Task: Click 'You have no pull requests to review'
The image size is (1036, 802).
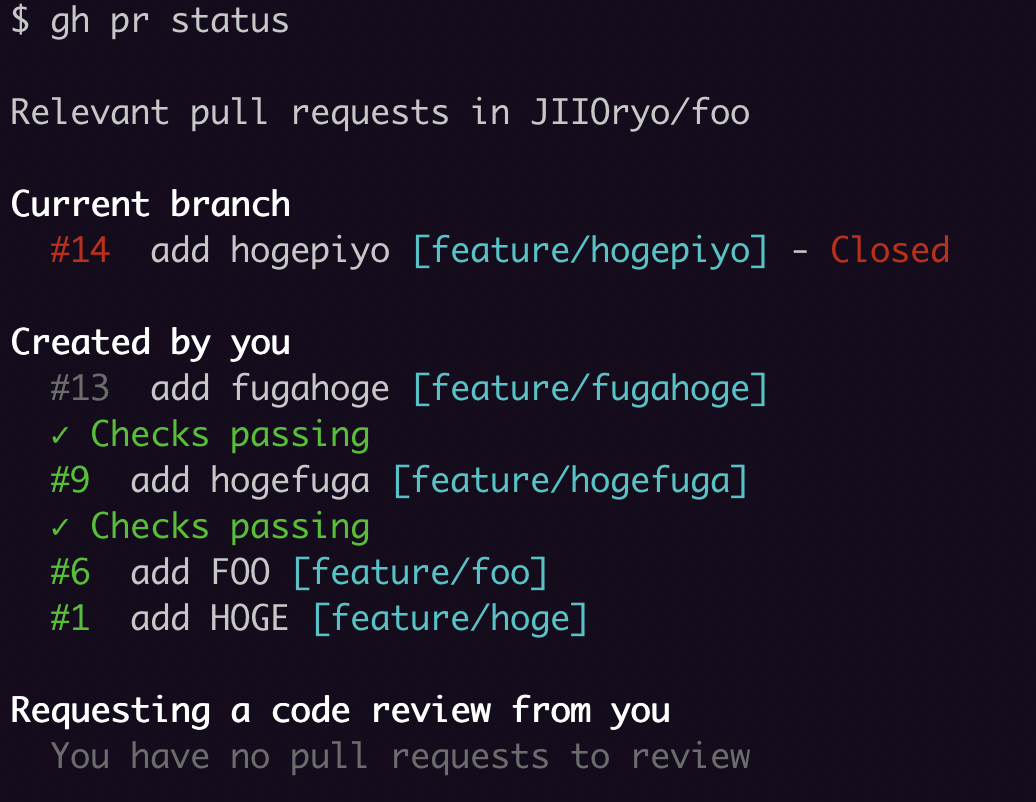Action: (400, 757)
